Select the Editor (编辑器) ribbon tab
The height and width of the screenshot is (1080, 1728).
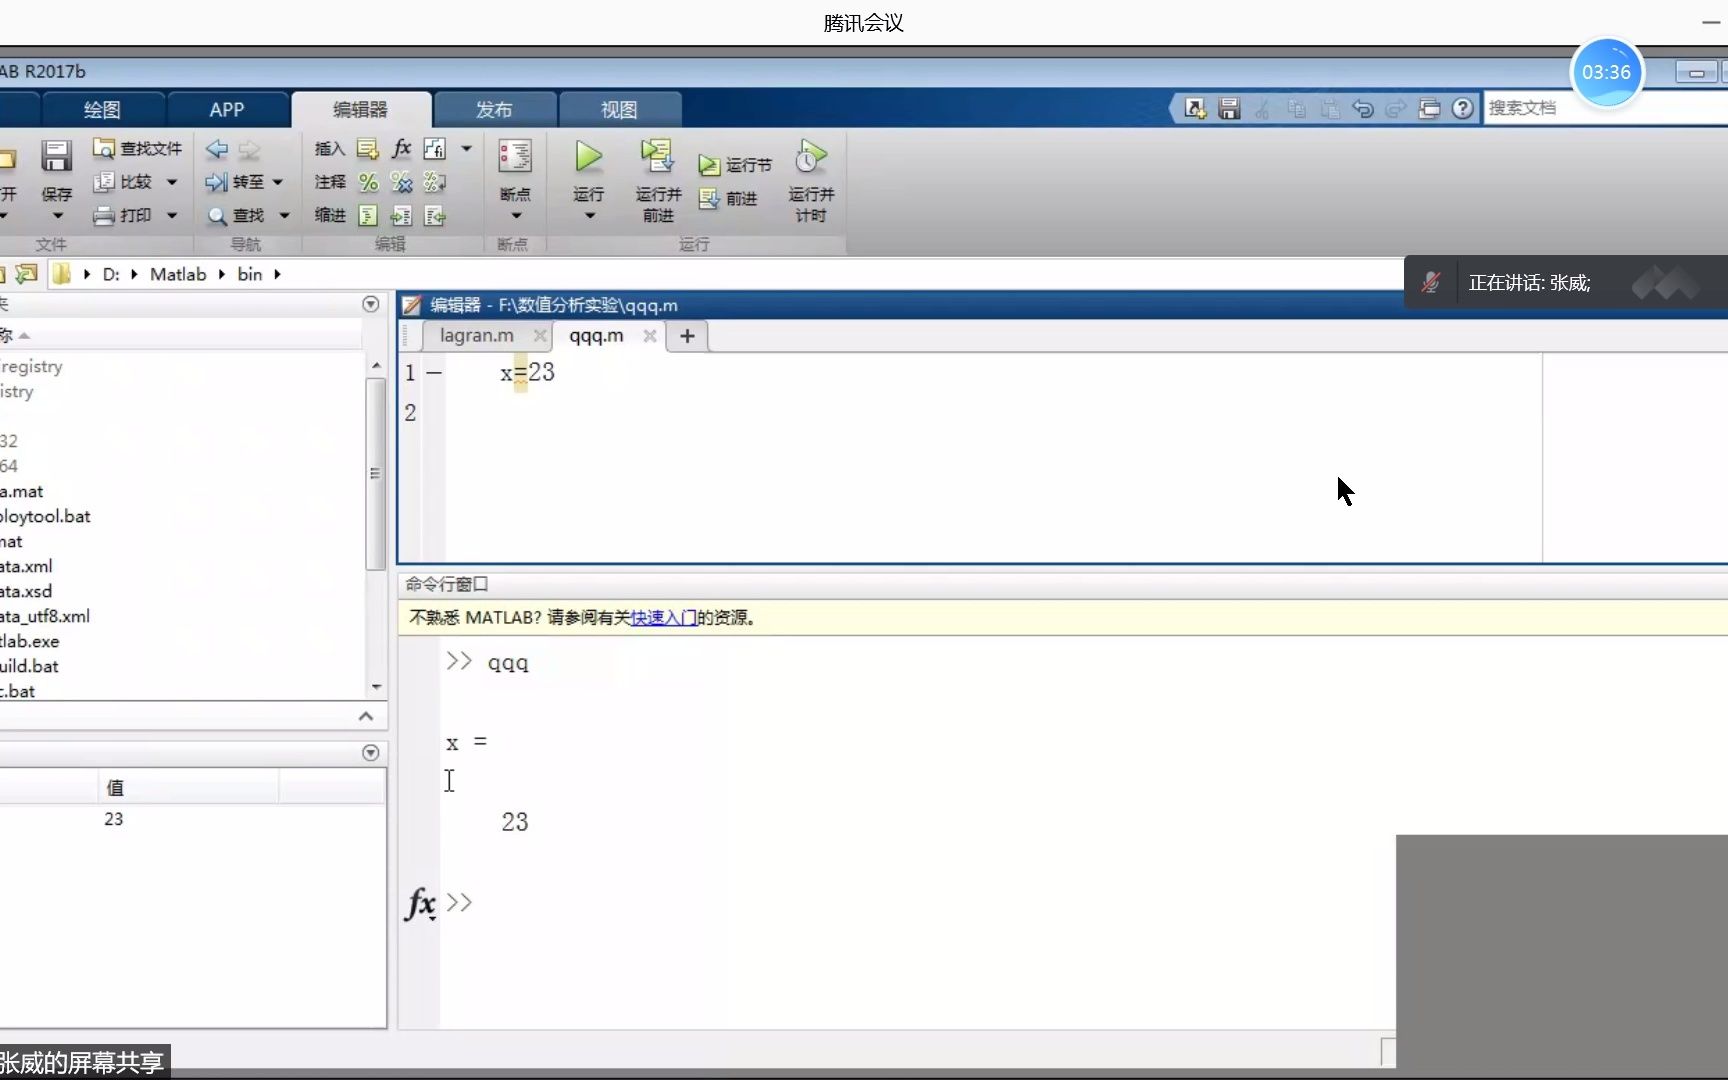tap(360, 109)
